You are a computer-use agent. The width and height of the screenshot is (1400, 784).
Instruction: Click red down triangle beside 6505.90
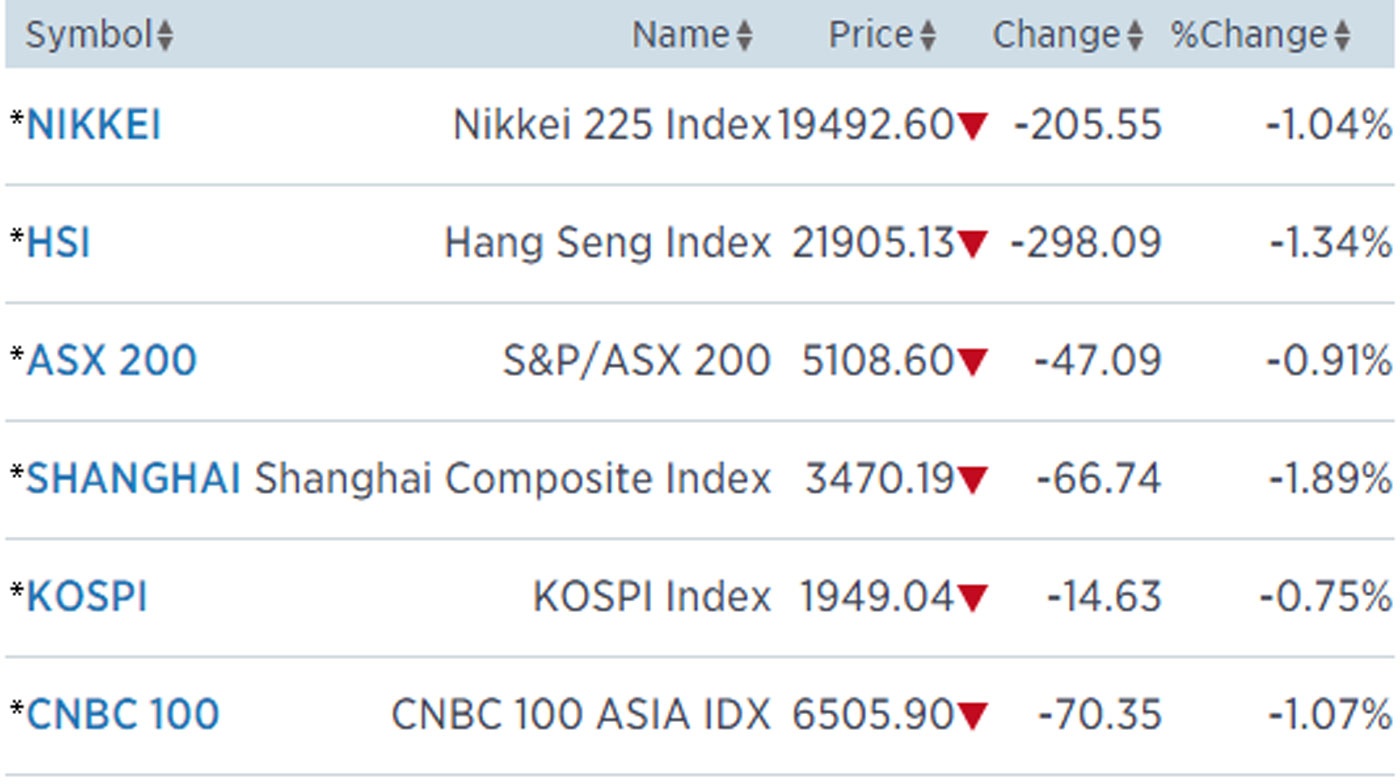972,716
